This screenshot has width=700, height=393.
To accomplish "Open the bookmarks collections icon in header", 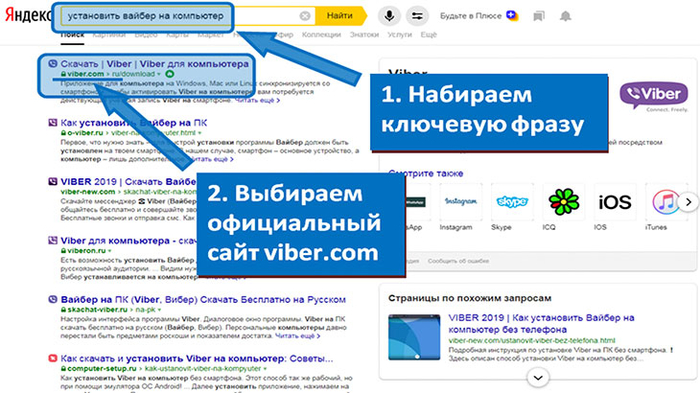I will (x=539, y=16).
